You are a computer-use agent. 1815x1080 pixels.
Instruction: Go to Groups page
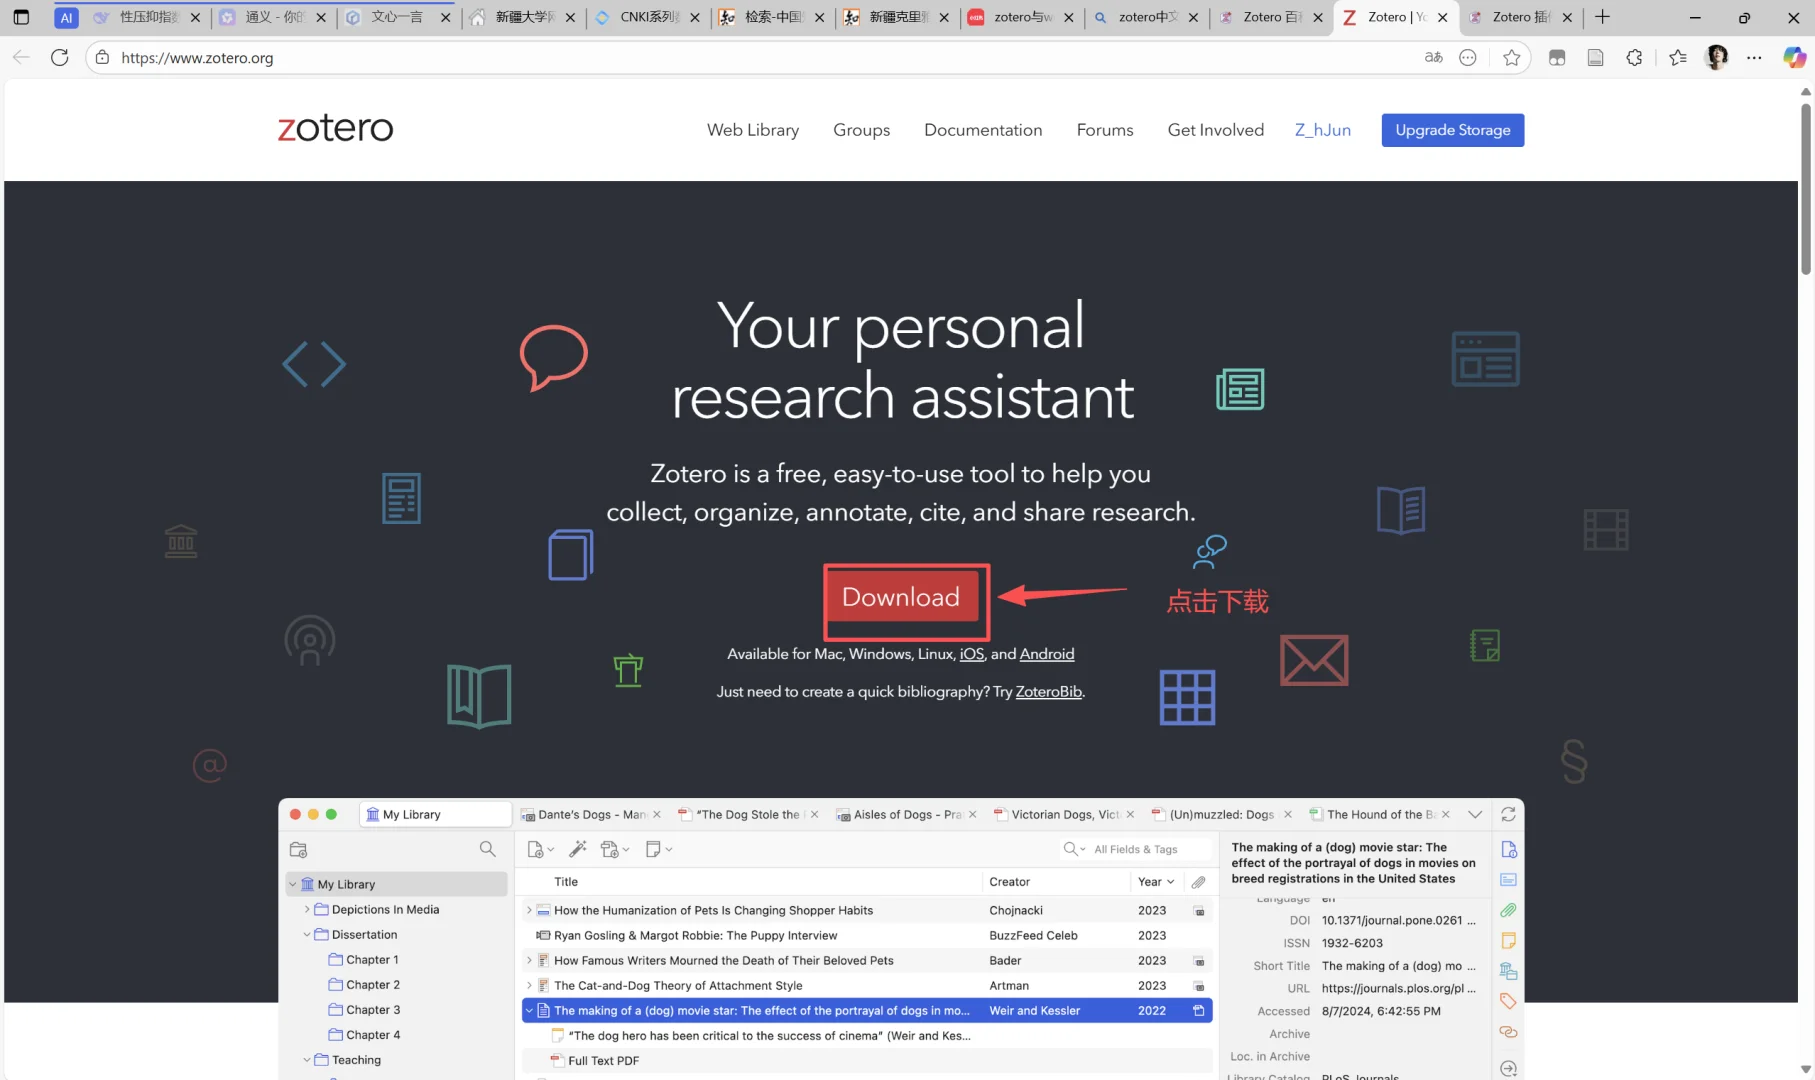pos(861,130)
